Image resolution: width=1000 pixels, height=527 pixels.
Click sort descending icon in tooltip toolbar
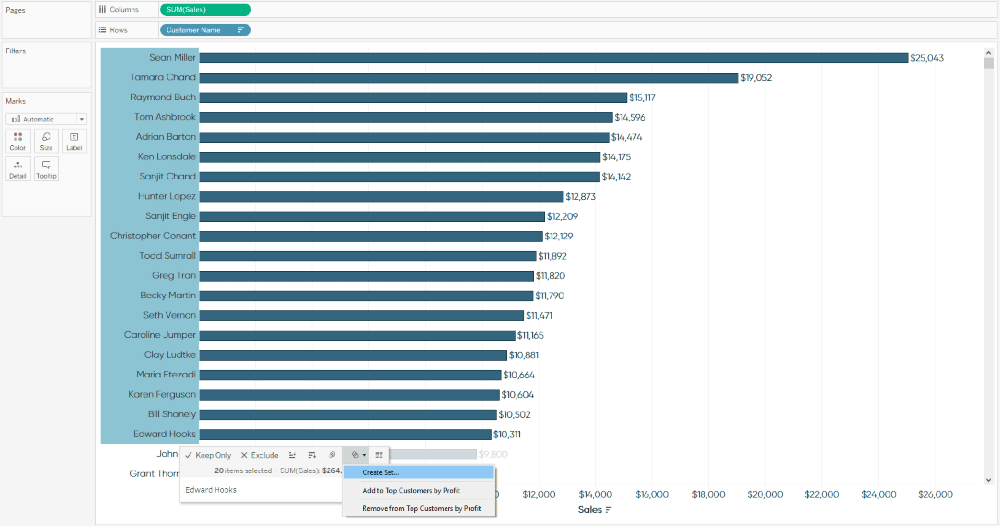coord(312,455)
